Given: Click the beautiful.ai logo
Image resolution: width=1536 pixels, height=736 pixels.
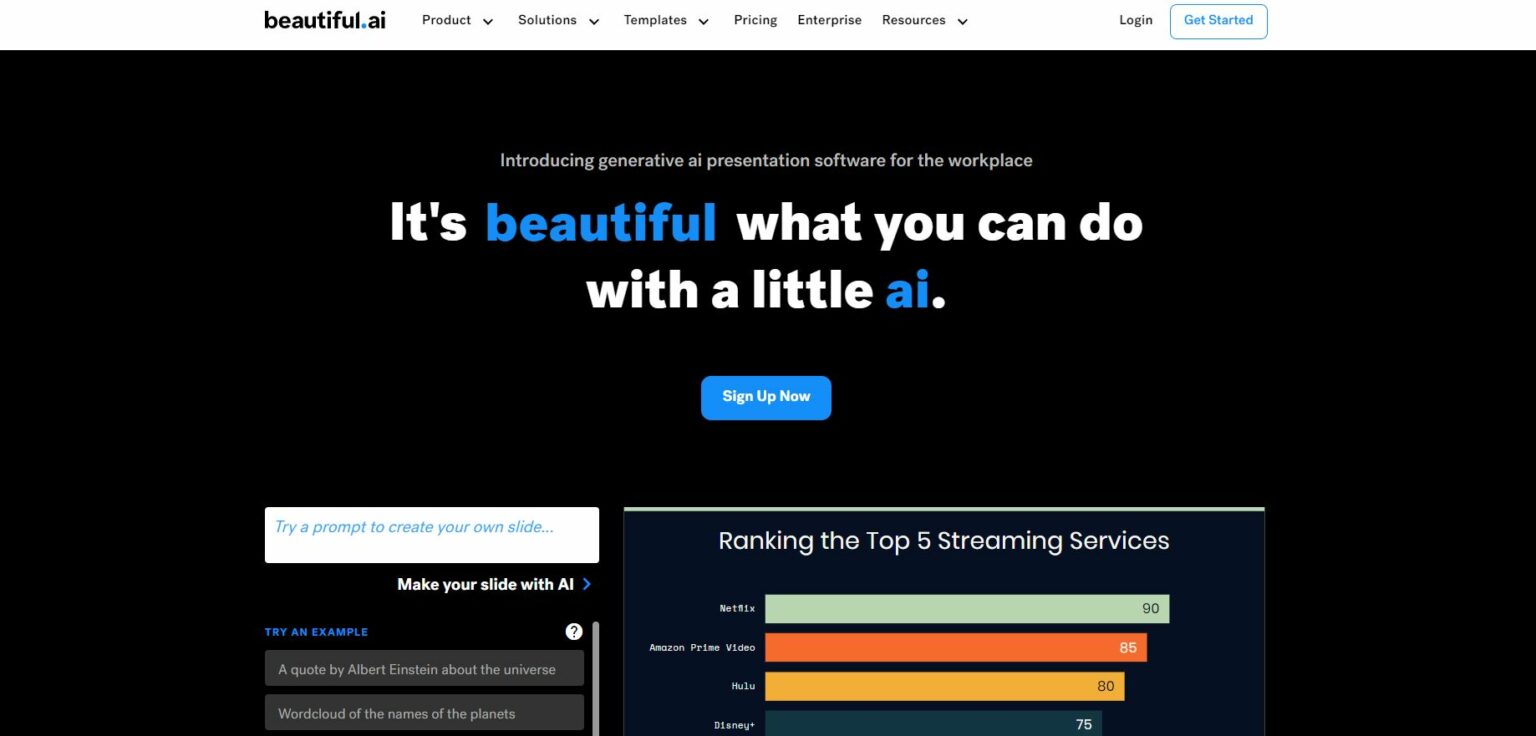Looking at the screenshot, I should (x=324, y=18).
